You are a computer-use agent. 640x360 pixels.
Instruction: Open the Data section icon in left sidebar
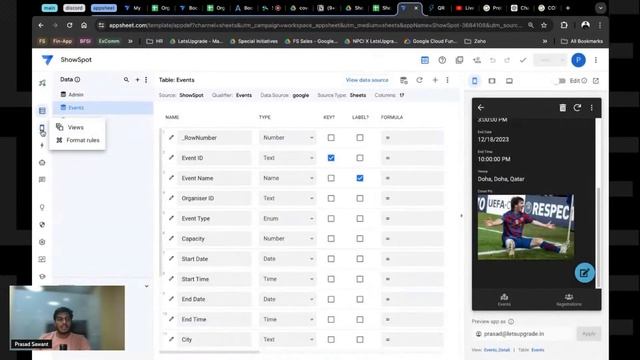tap(42, 111)
